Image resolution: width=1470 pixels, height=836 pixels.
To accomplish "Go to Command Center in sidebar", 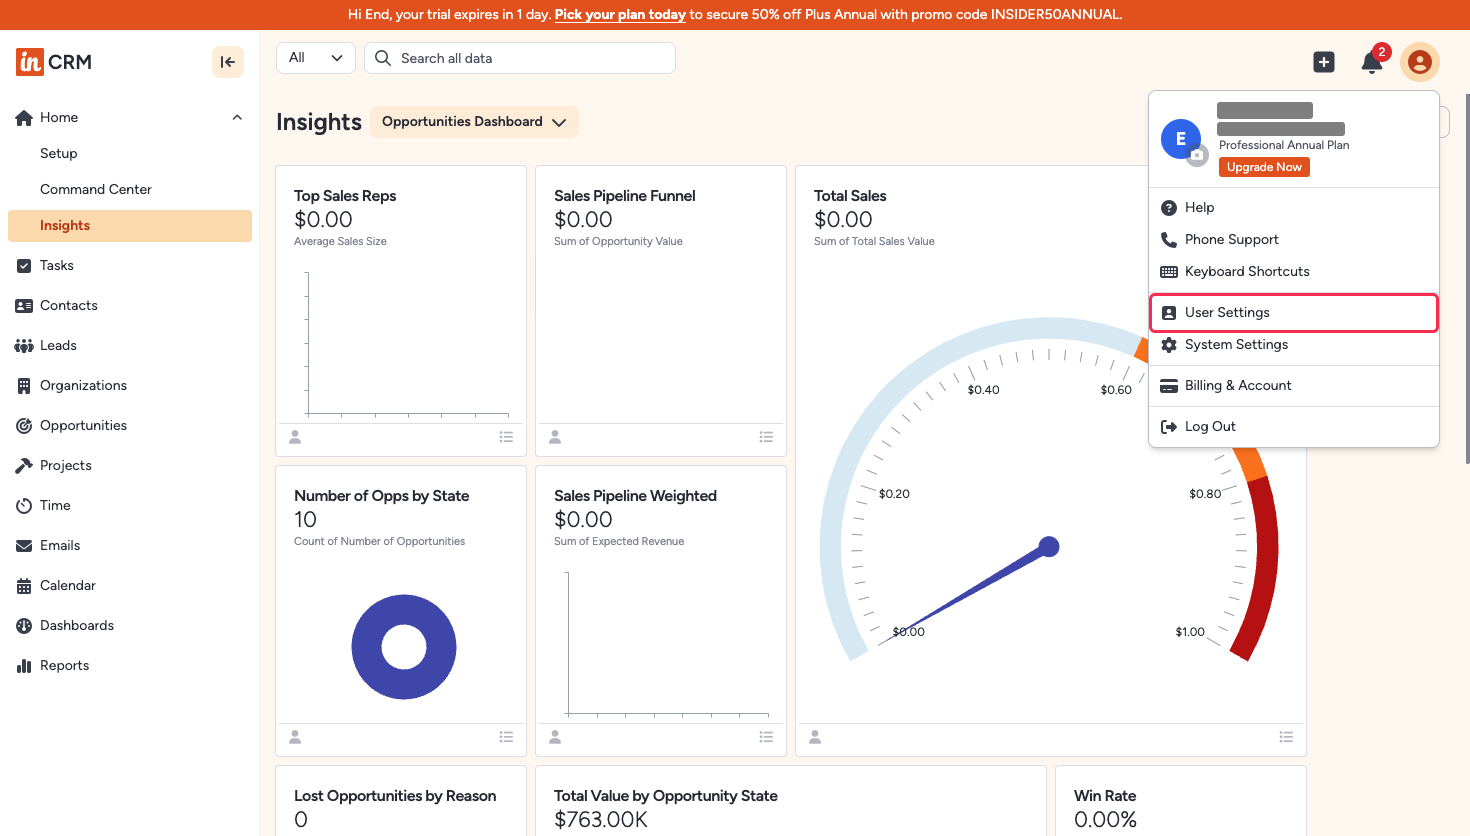I will [x=96, y=190].
